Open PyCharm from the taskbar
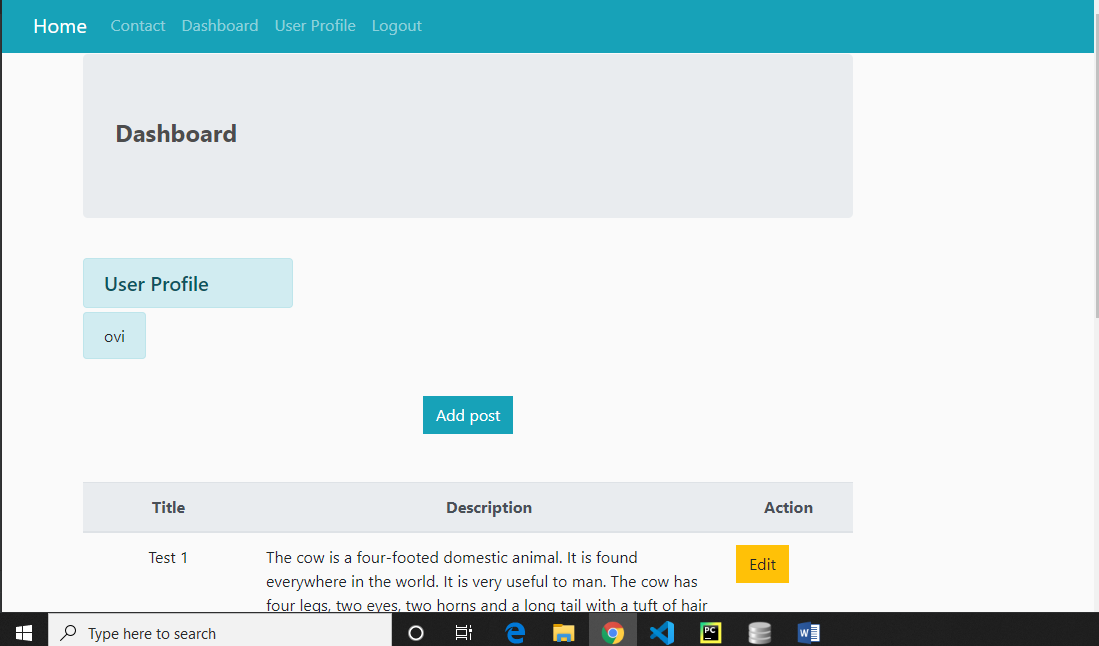The height and width of the screenshot is (646, 1099). pos(711,632)
